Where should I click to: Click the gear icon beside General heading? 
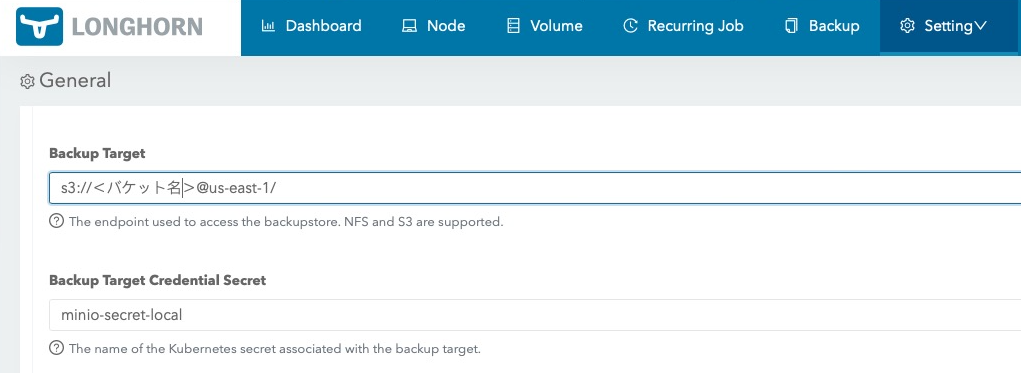point(27,81)
